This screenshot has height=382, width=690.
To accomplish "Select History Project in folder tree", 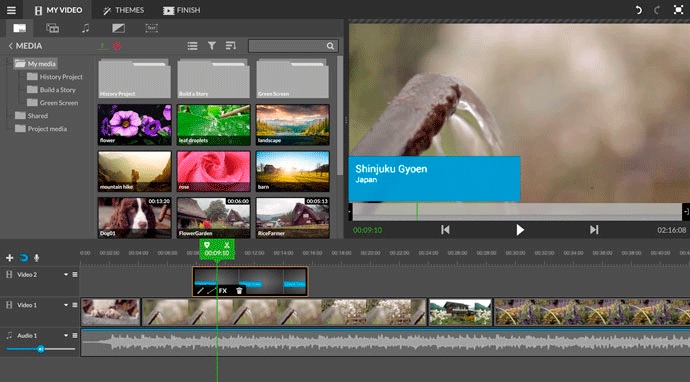I will [x=55, y=77].
